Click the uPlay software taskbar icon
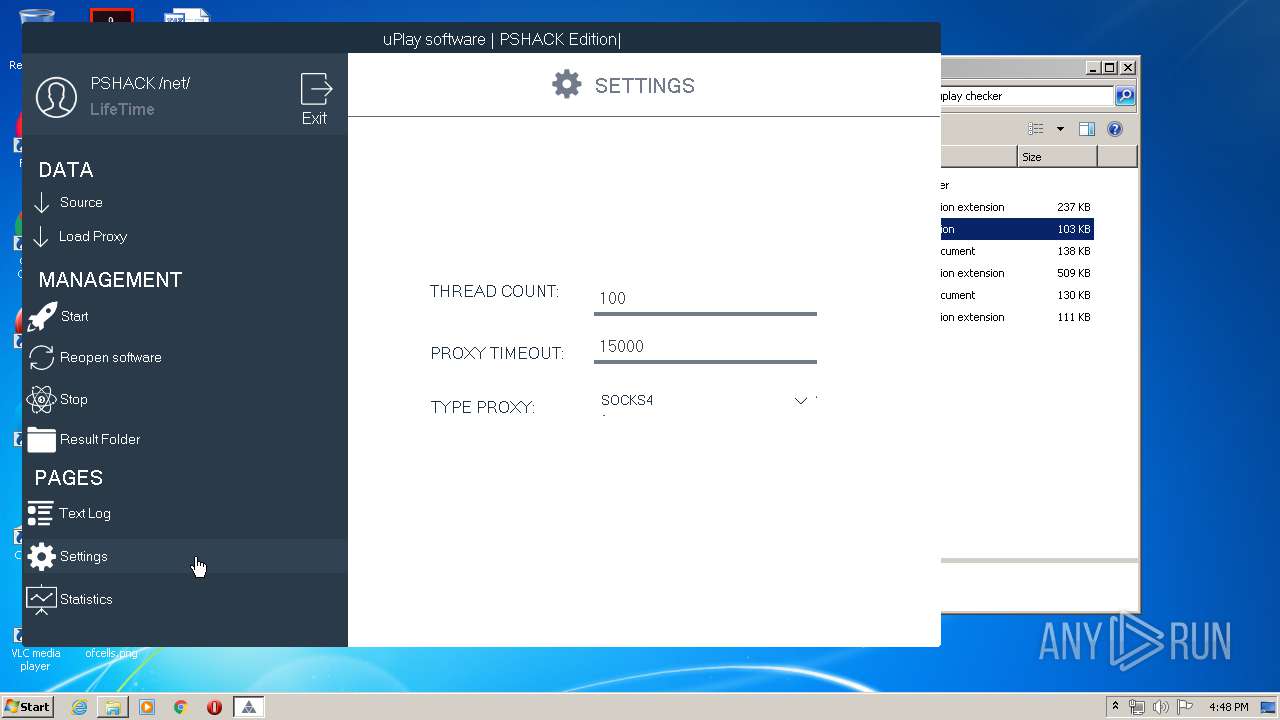The image size is (1280, 720). click(249, 707)
